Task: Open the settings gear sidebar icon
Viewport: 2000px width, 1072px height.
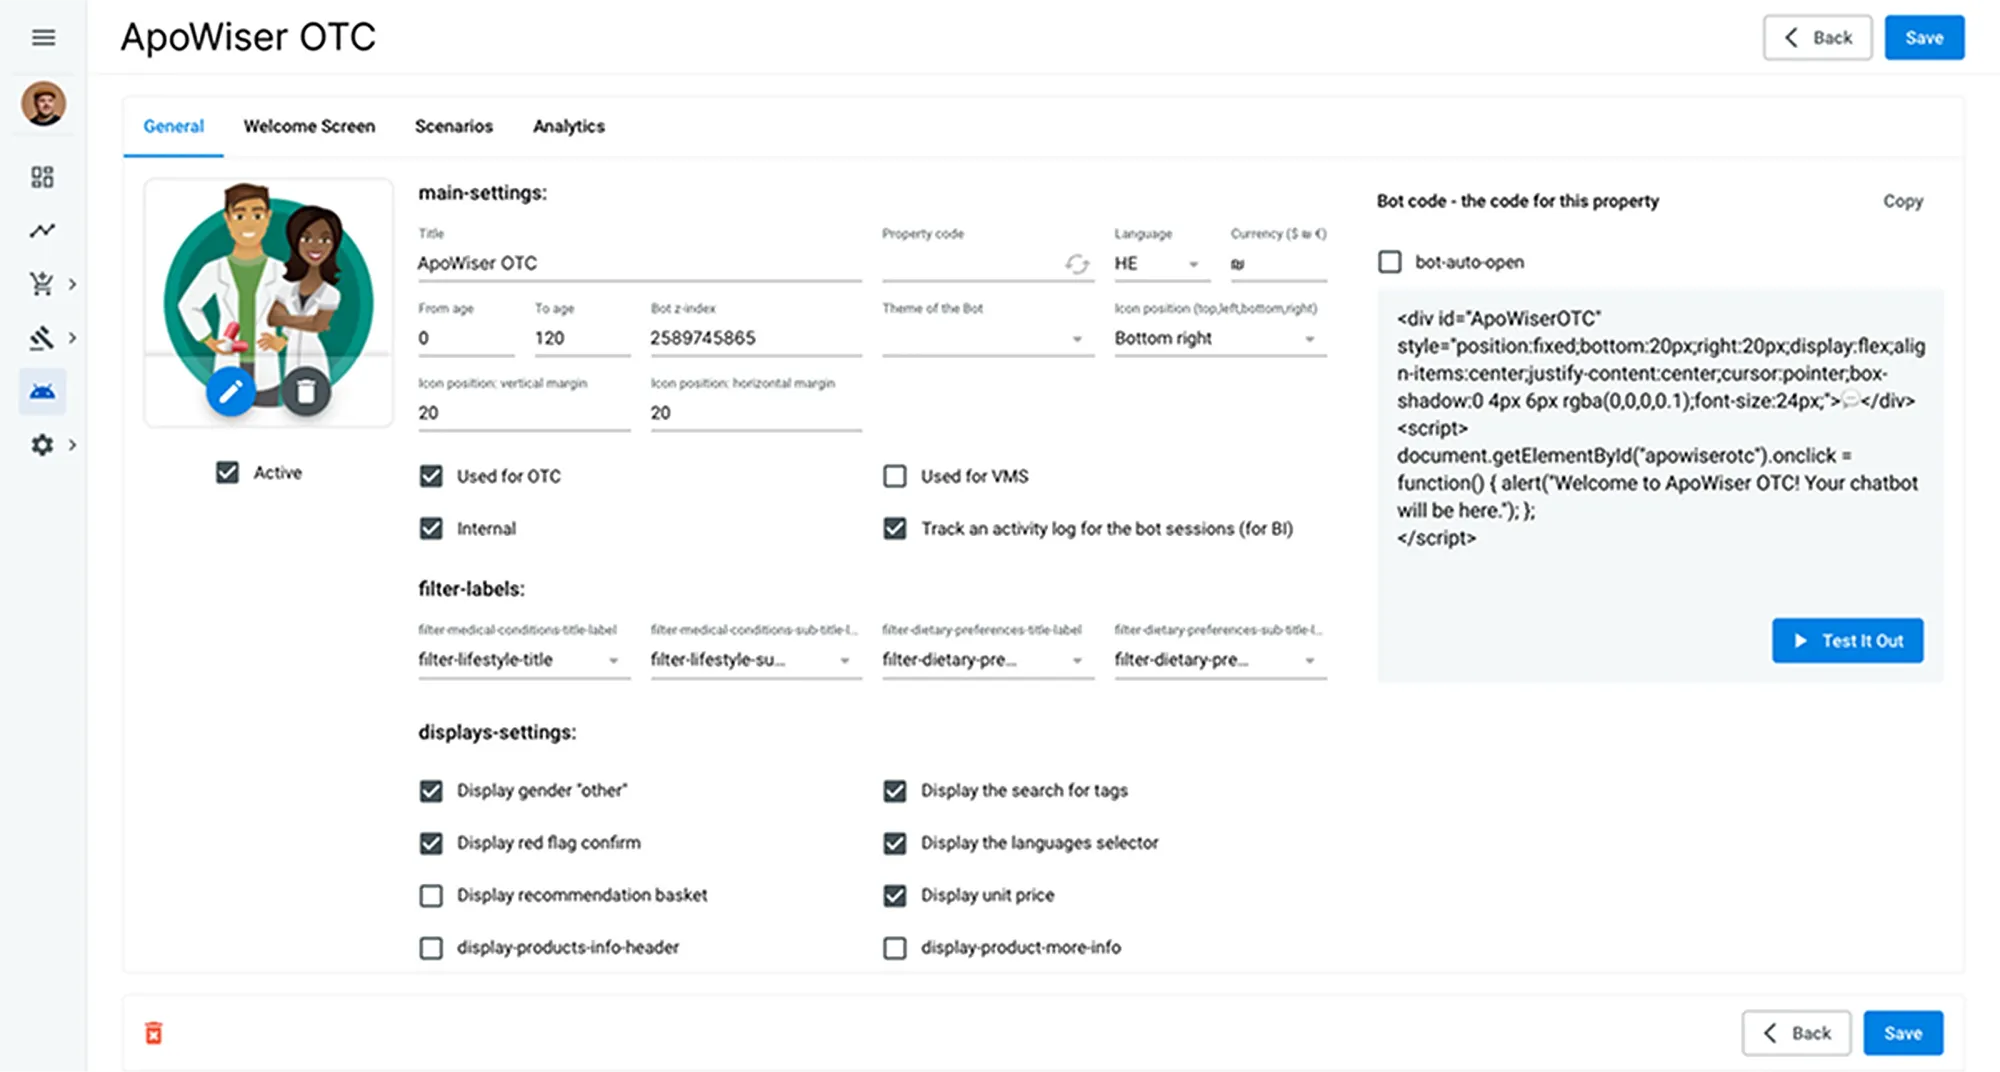Action: click(42, 445)
